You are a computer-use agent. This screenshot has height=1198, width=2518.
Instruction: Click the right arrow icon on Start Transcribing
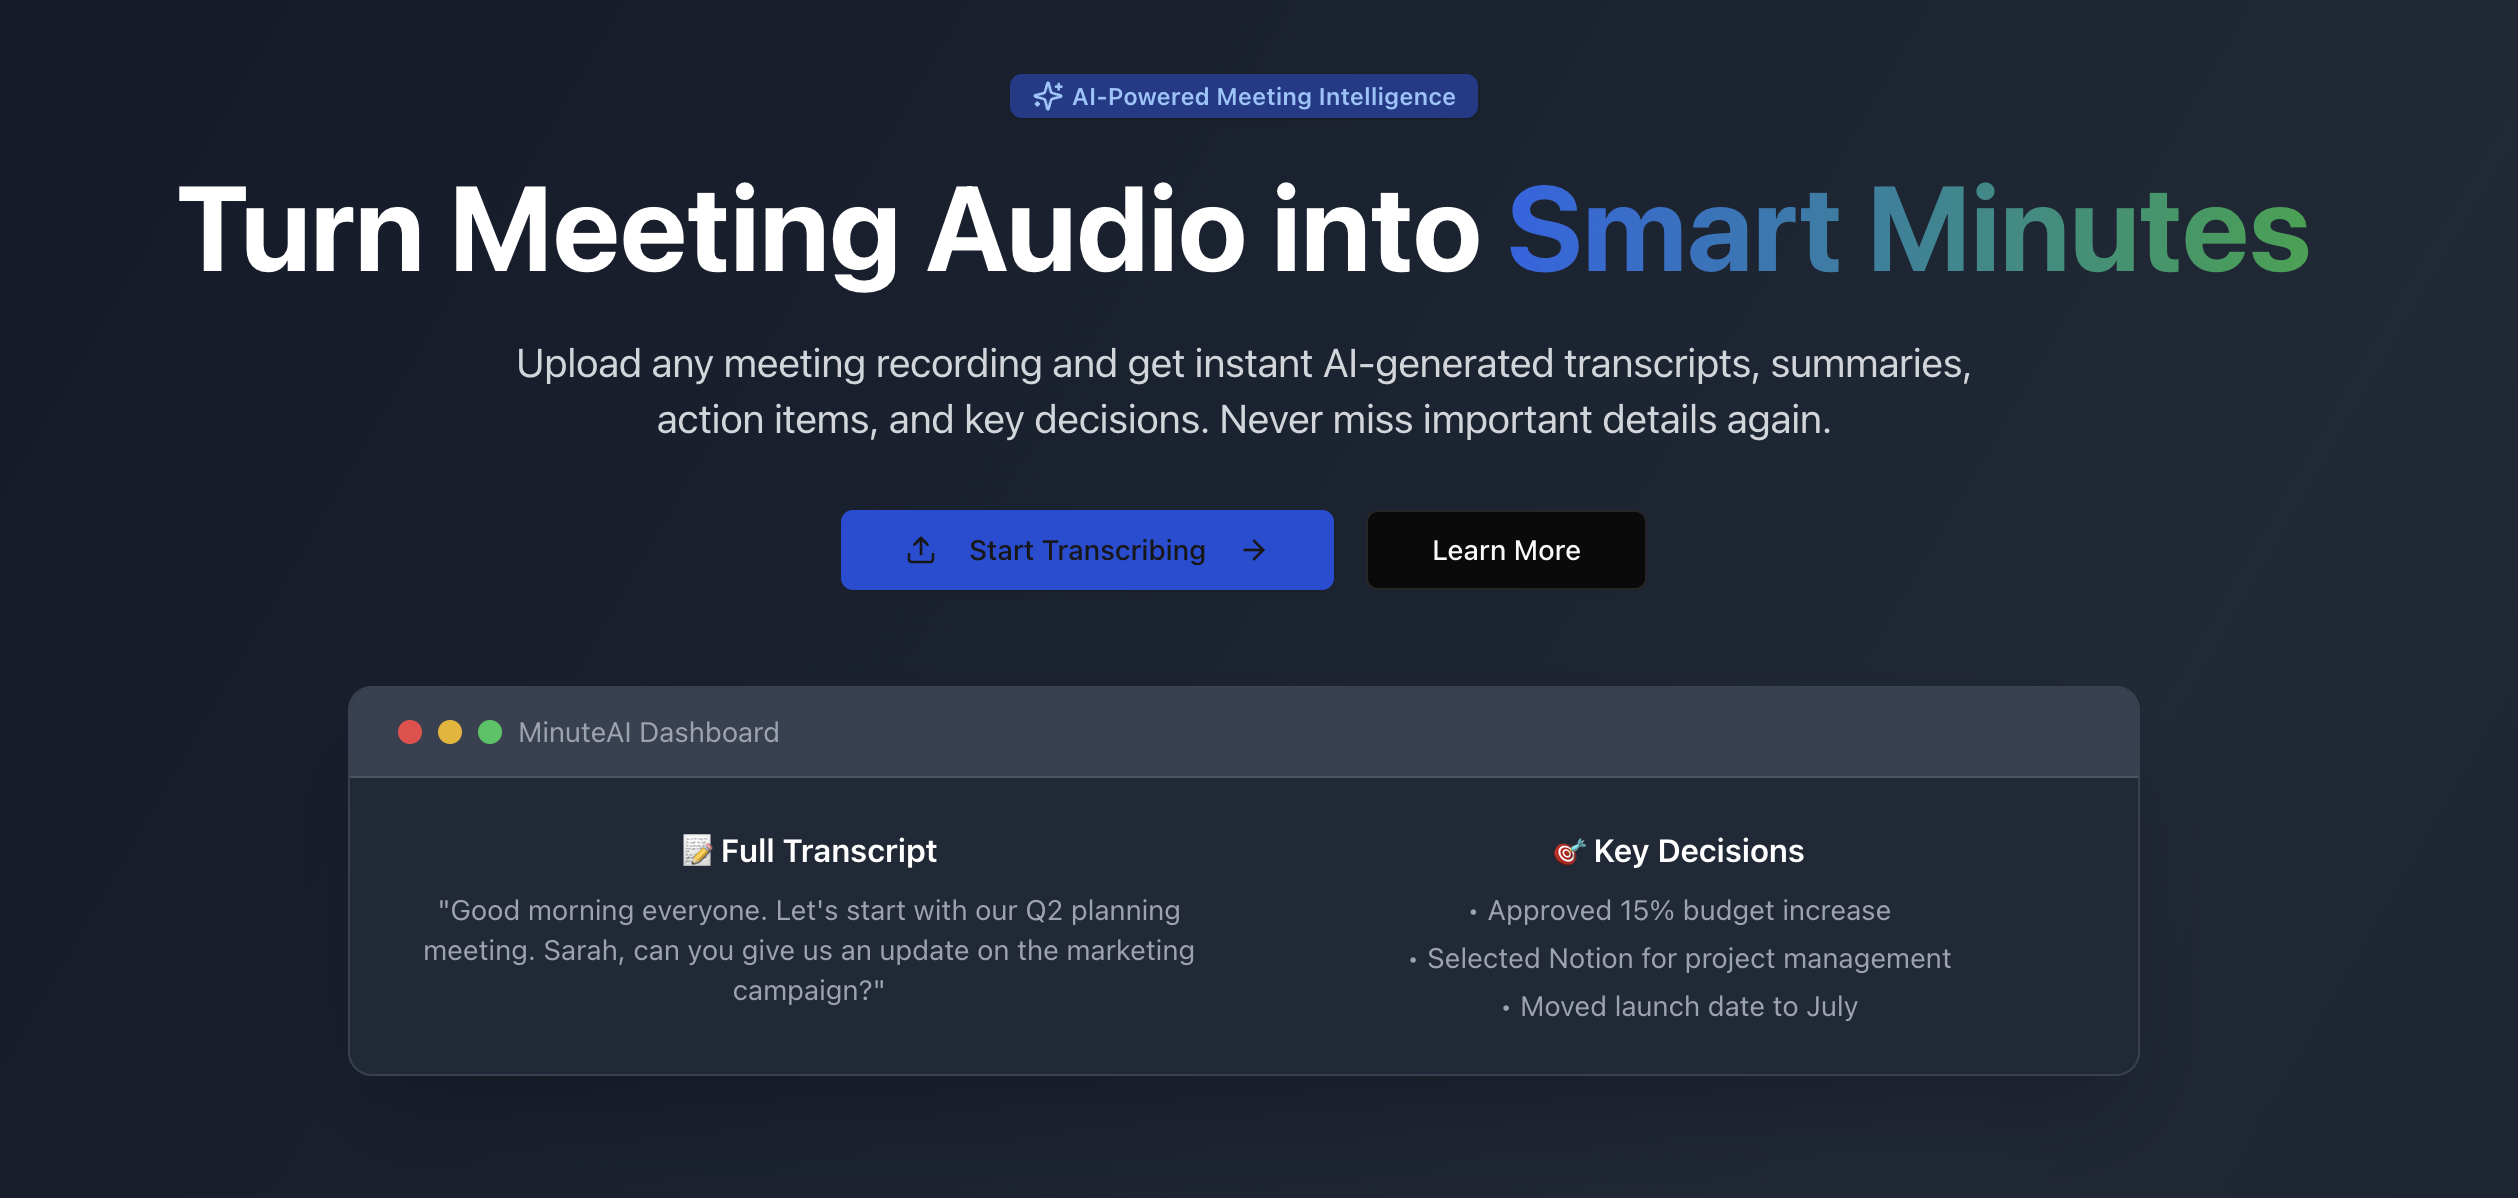pyautogui.click(x=1254, y=550)
